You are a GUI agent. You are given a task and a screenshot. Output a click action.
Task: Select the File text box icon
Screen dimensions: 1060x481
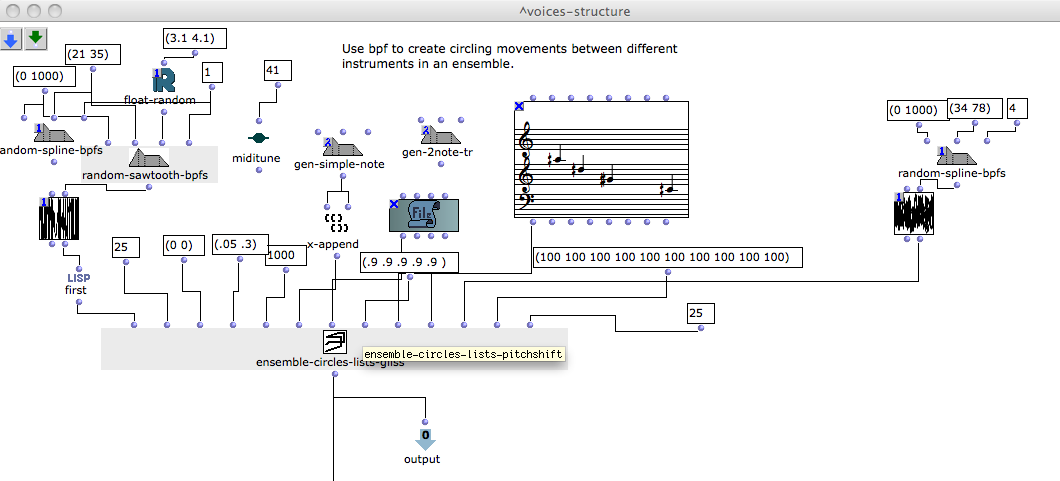(x=423, y=215)
